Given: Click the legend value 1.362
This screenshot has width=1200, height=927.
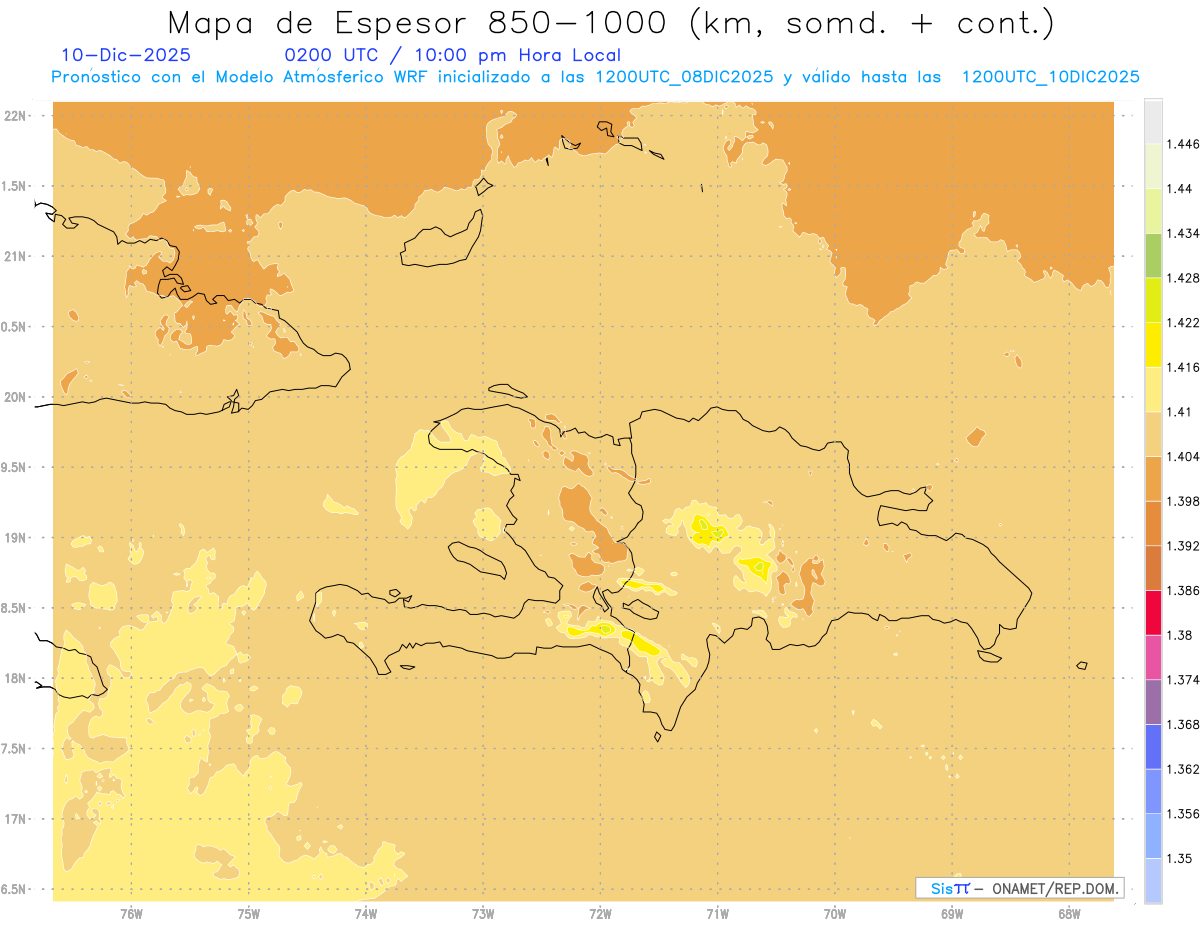Looking at the screenshot, I should (x=1184, y=769).
